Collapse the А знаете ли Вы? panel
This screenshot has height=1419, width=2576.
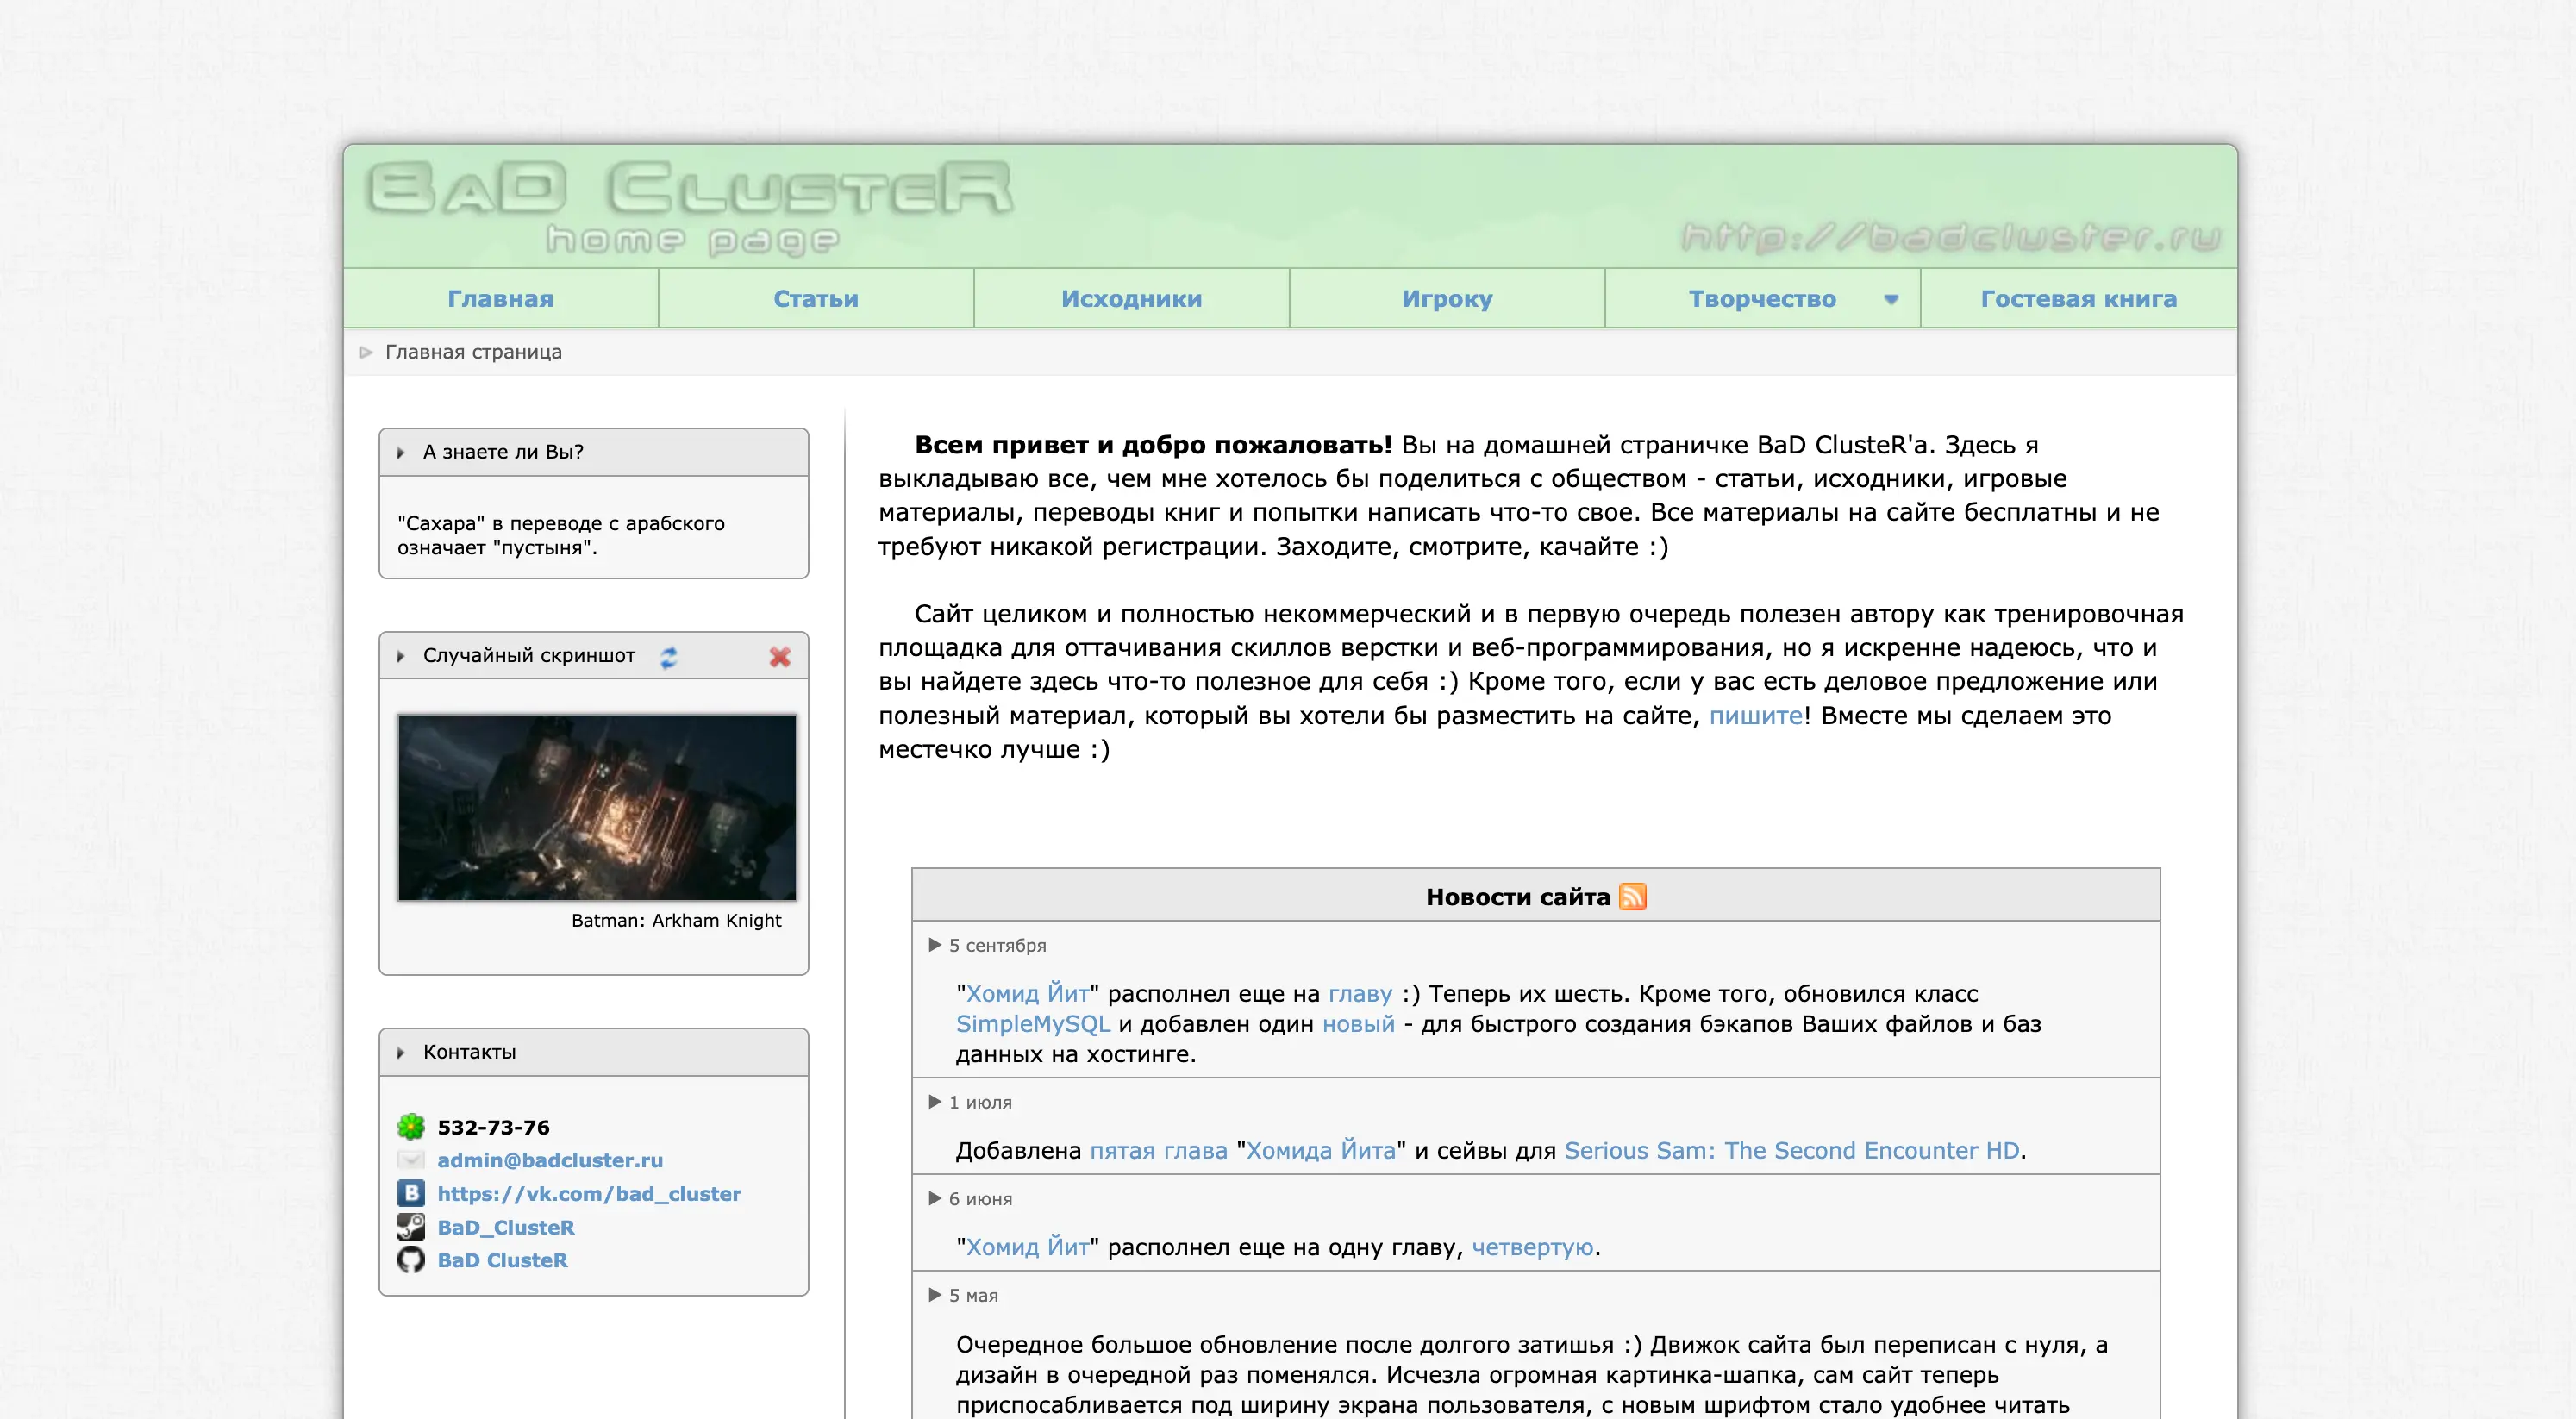coord(401,453)
